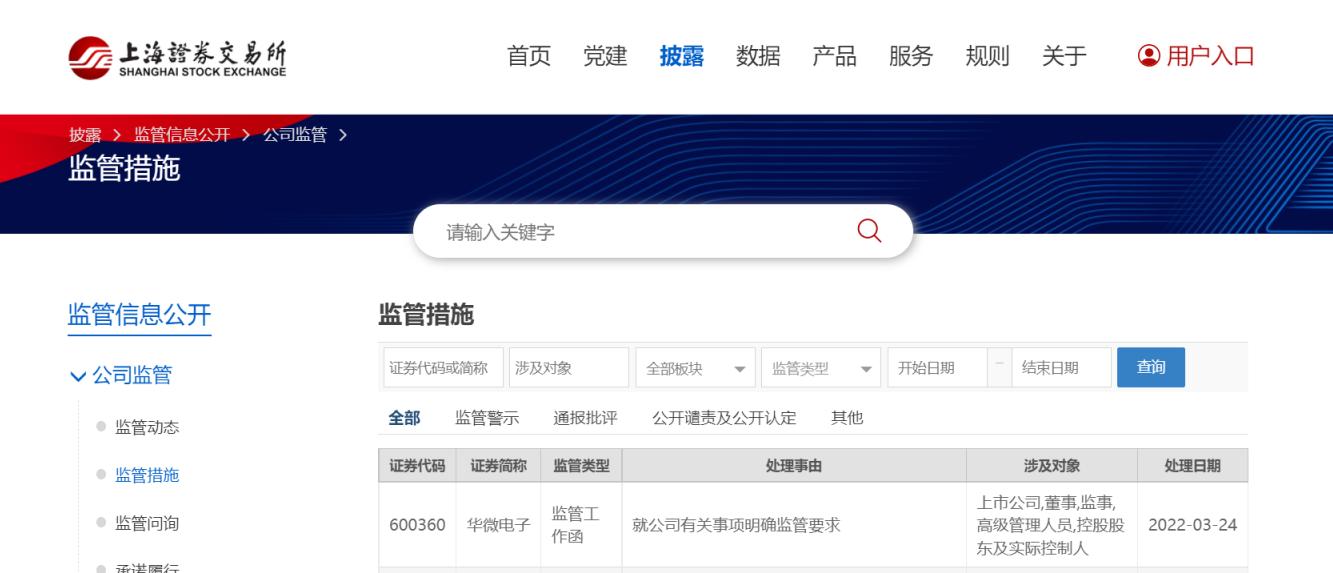Open the 产品 navigation menu
1333x573 pixels.
pos(834,57)
